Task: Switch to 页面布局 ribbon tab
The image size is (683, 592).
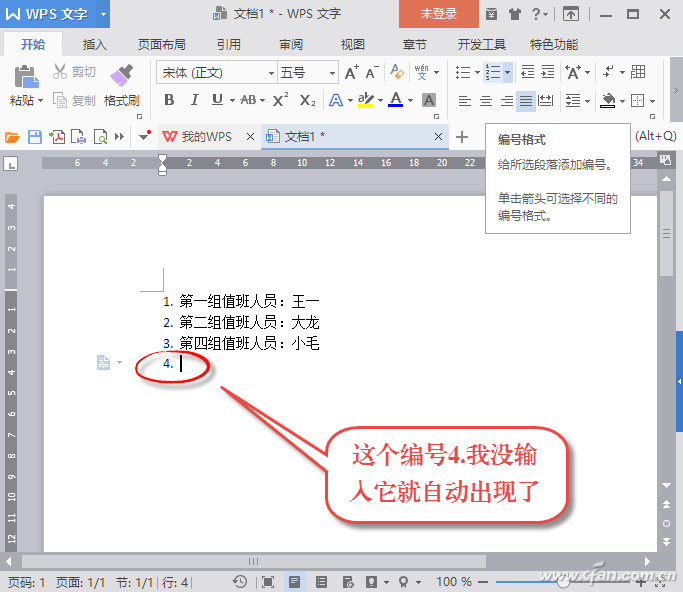Action: tap(162, 44)
